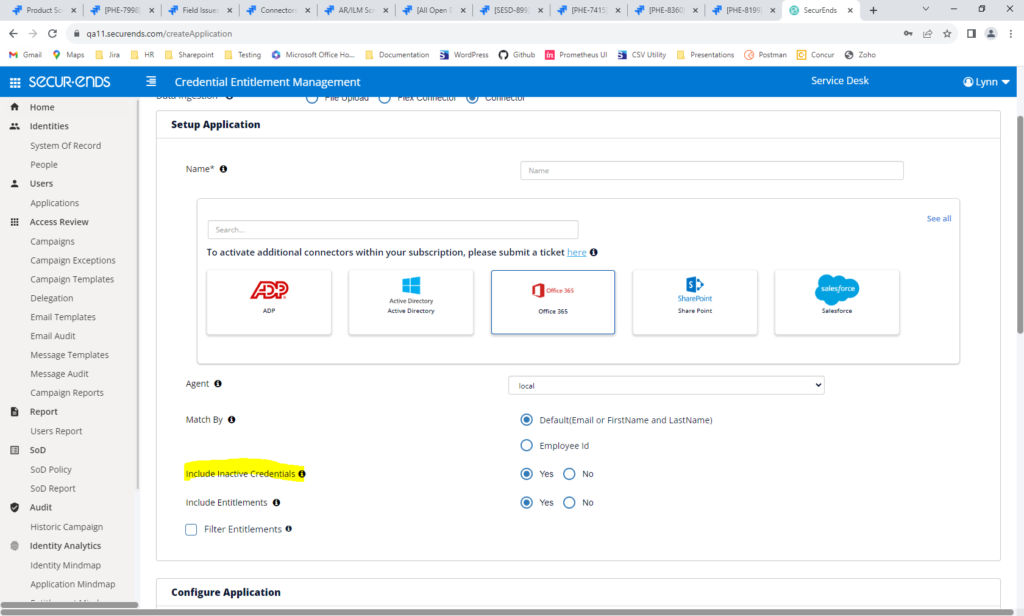Click the browser address bar
Viewport: 1024px width, 616px height.
[x=483, y=34]
